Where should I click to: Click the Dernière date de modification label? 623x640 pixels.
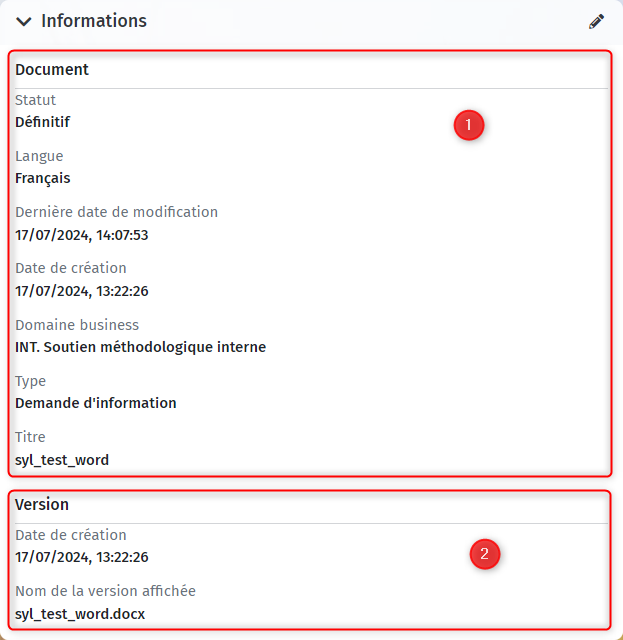(116, 212)
